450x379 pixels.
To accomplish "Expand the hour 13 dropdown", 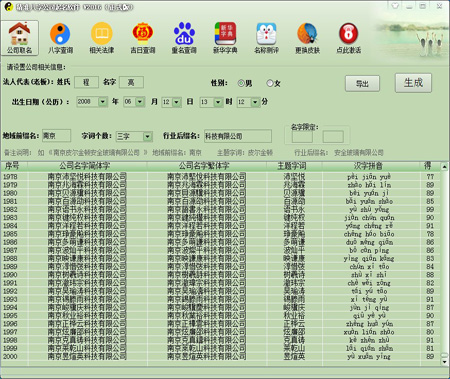I will point(218,102).
